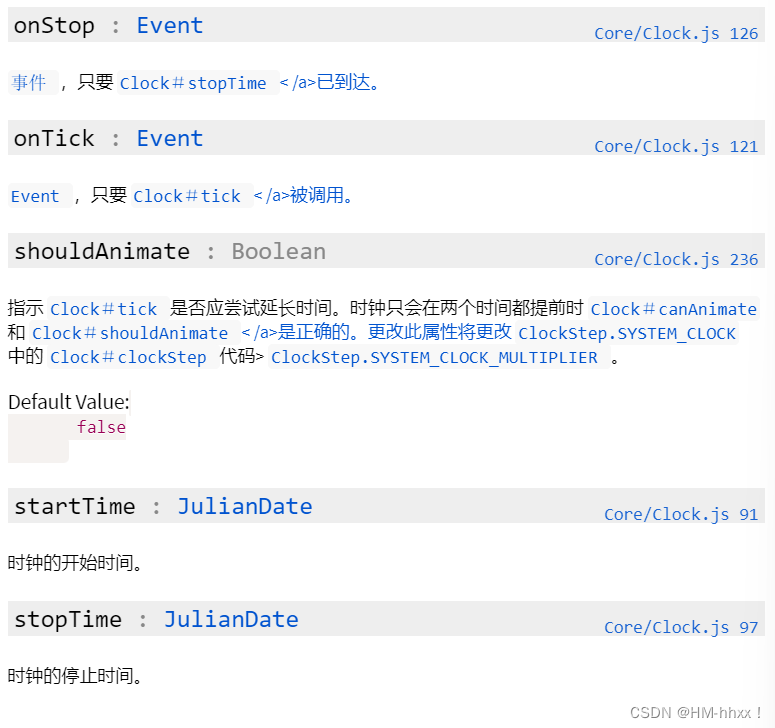Open JulianDate type link beside stopTime
This screenshot has height=728, width=775.
231,619
